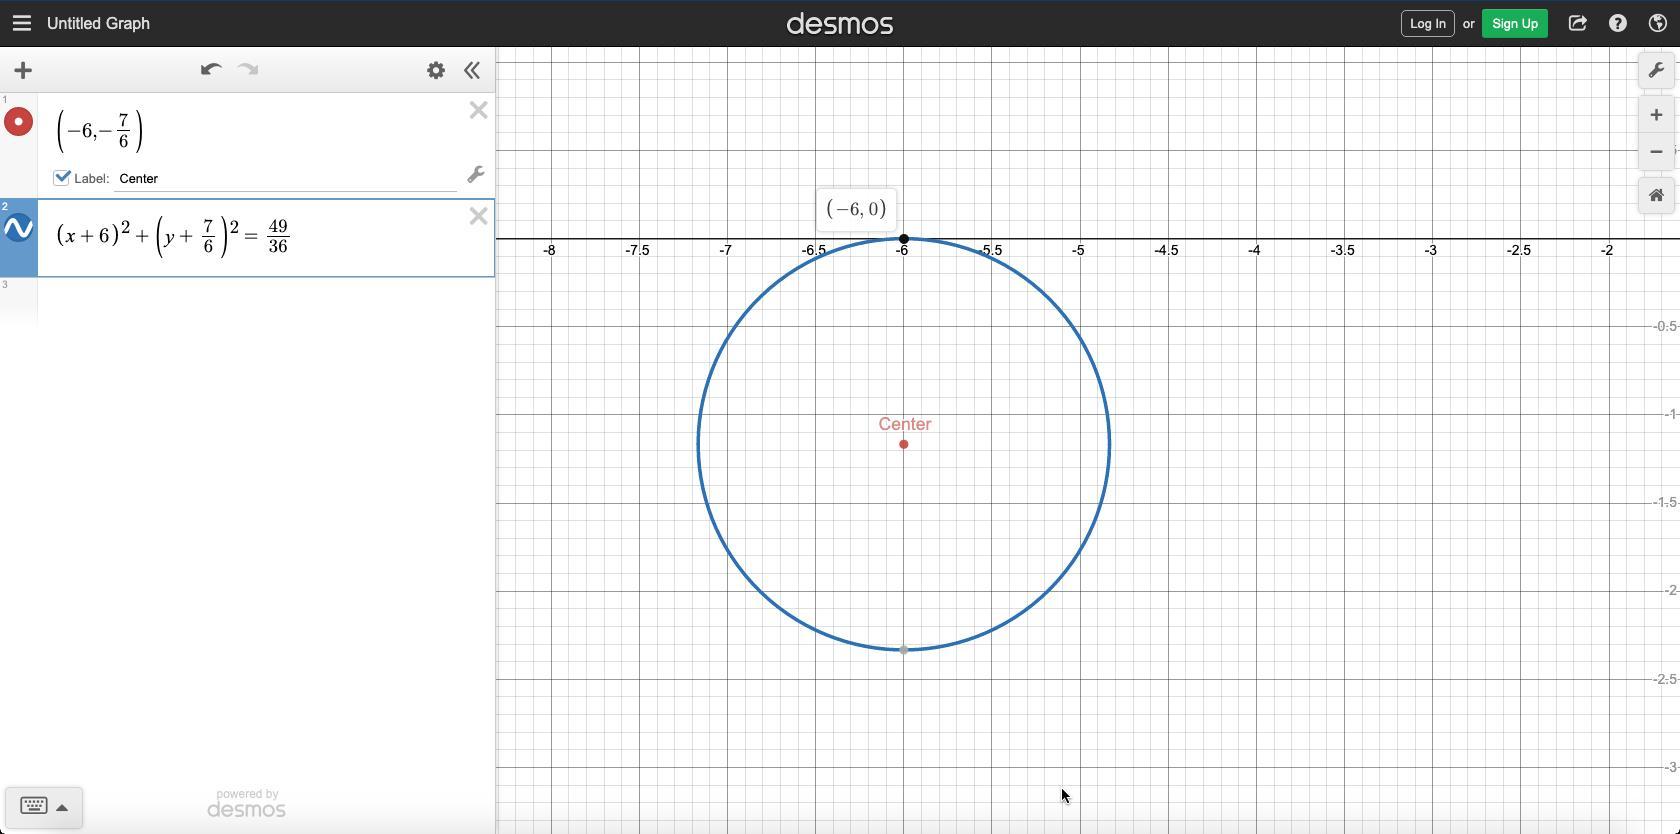Image resolution: width=1680 pixels, height=834 pixels.
Task: Open the Graph Settings wrench
Action: point(1656,71)
